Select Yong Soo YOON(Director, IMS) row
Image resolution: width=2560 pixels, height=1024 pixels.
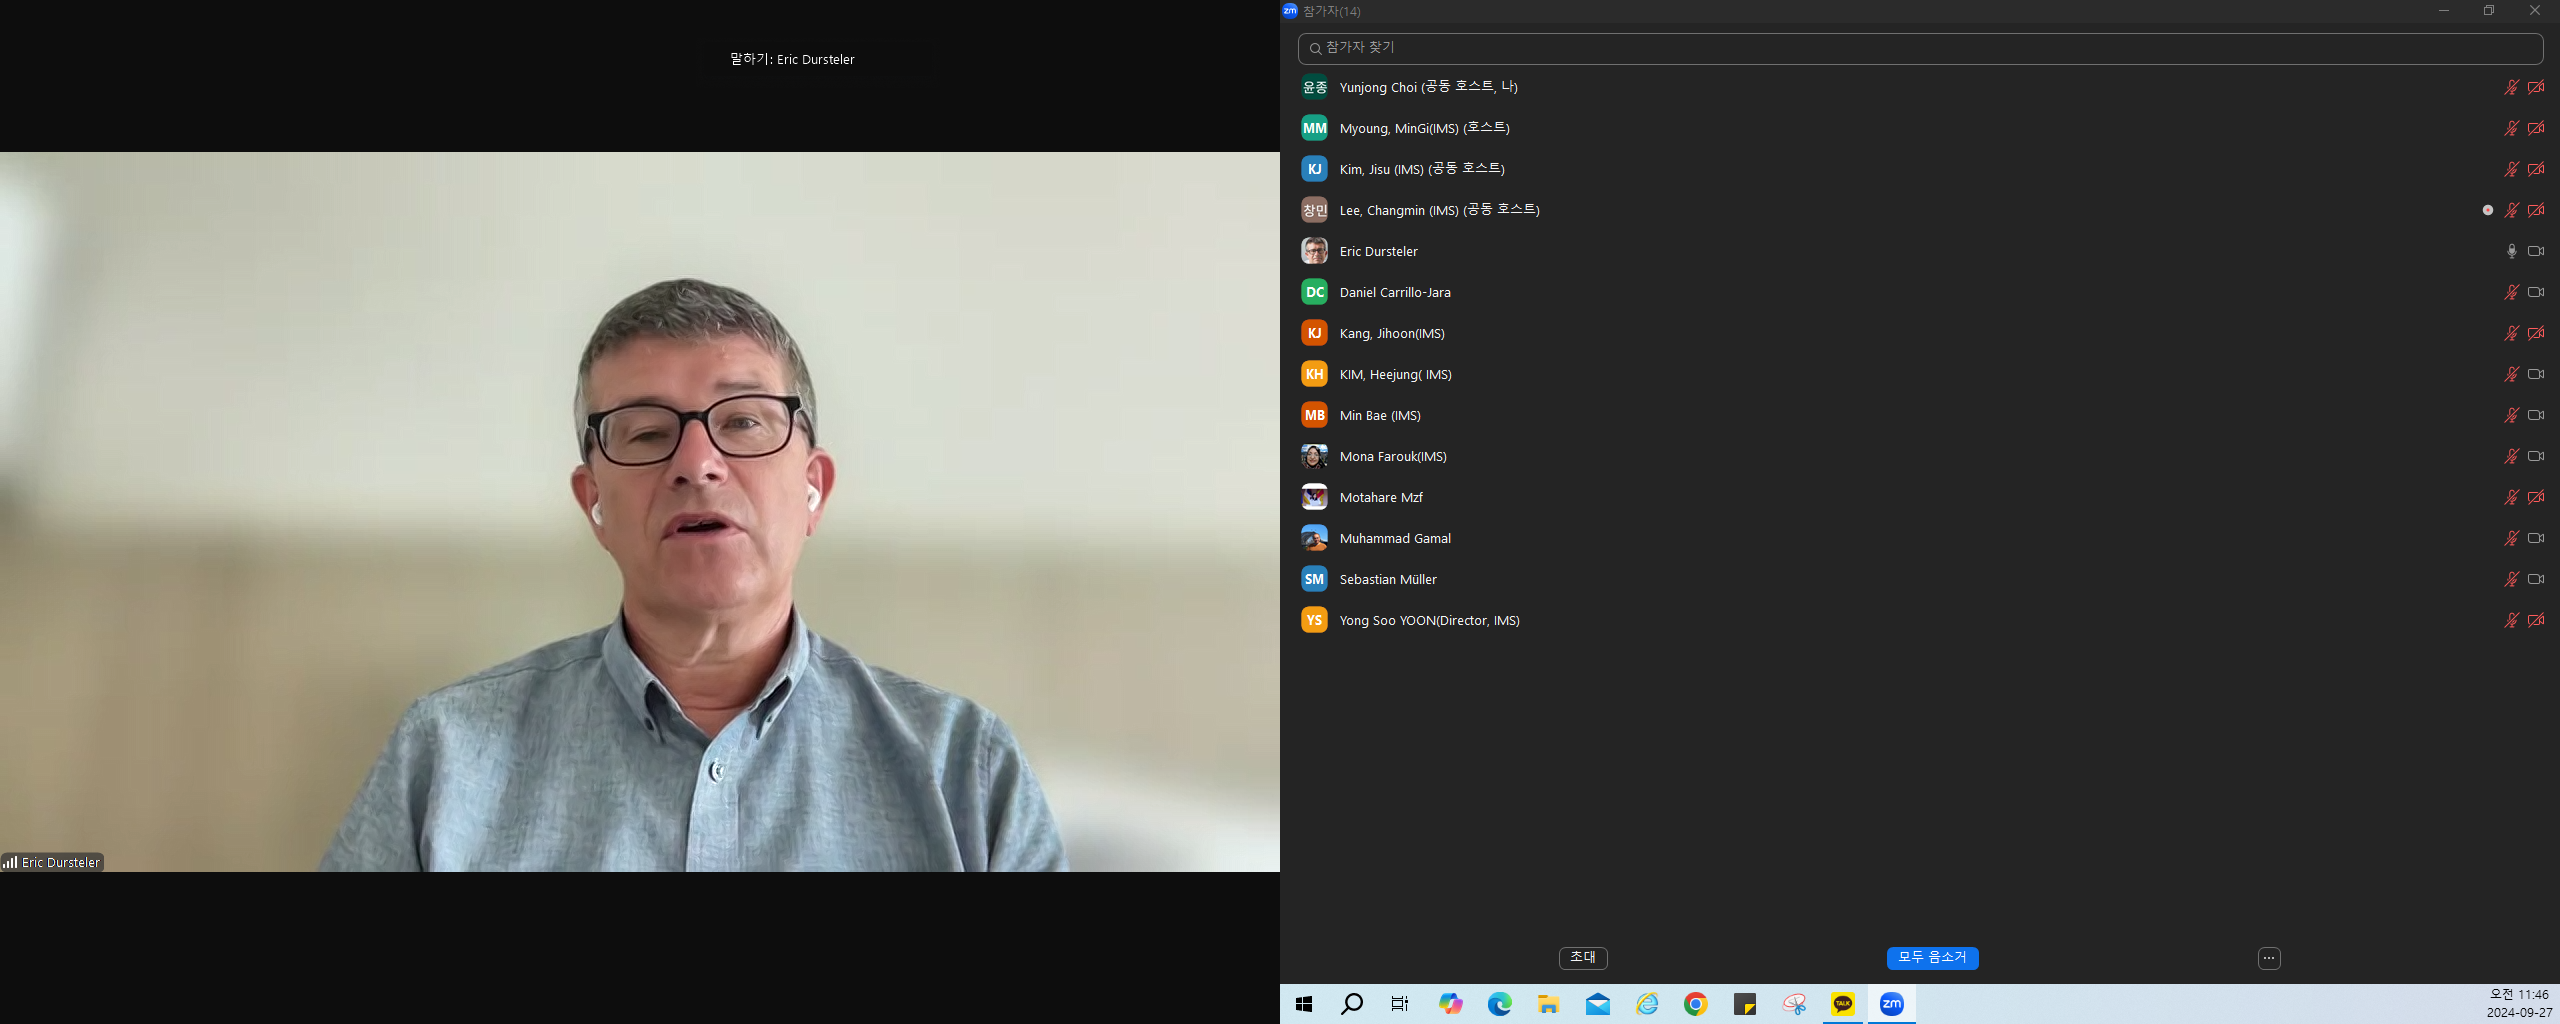pos(1920,620)
